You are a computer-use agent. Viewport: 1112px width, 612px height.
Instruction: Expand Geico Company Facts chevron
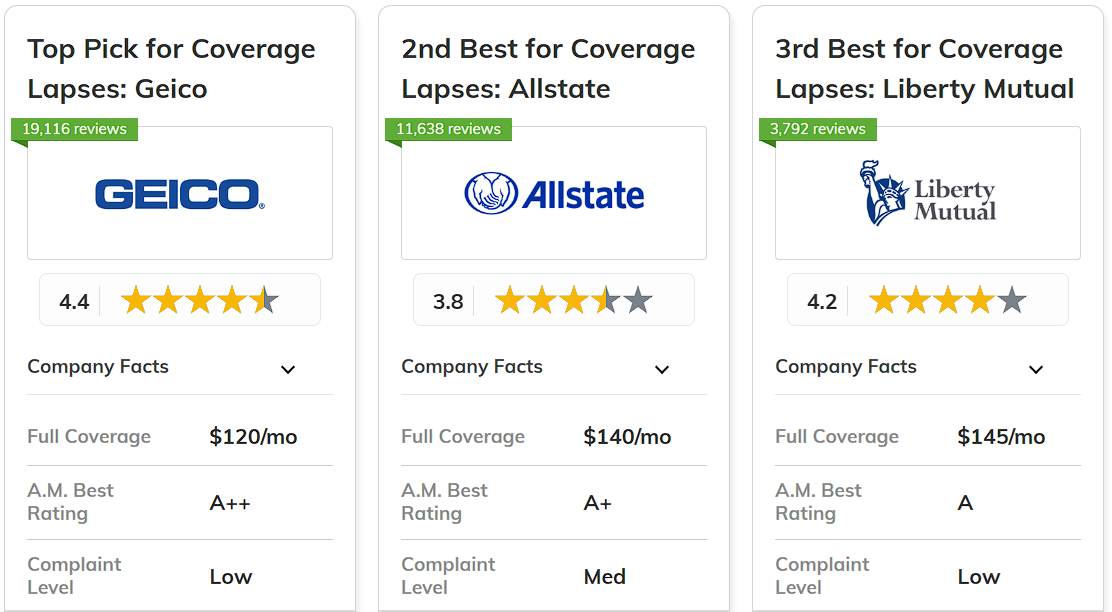[x=288, y=369]
